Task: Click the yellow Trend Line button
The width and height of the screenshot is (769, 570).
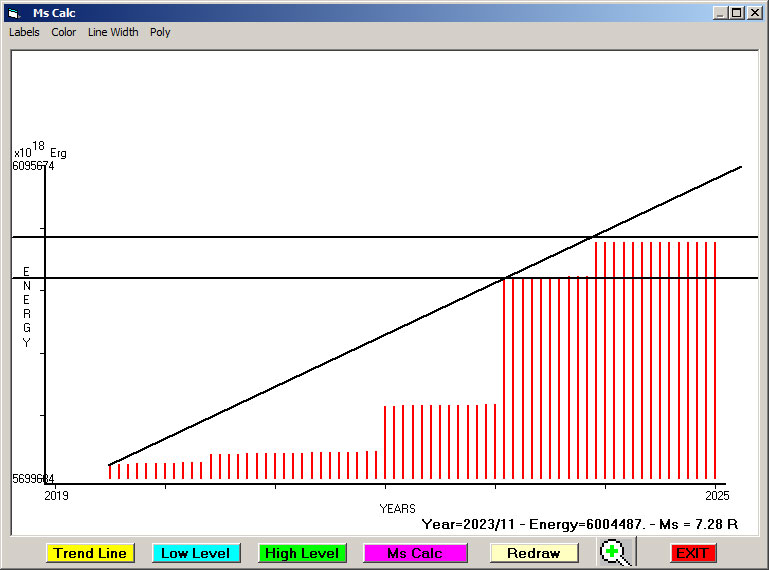Action: pos(90,553)
